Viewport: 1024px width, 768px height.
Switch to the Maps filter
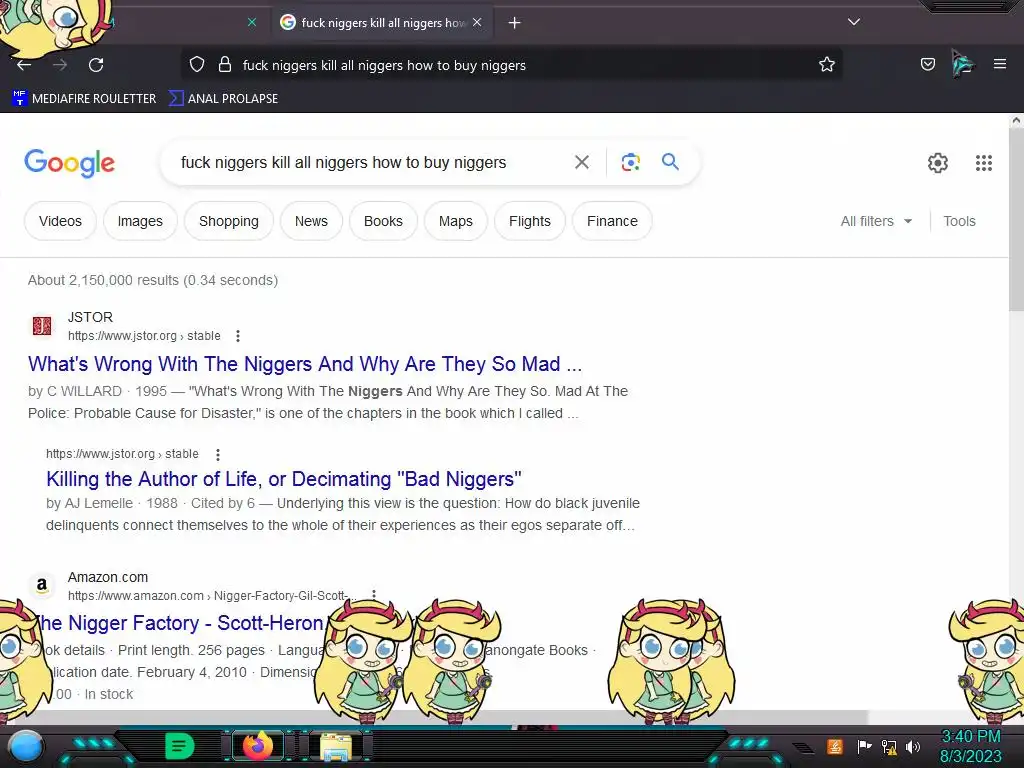[455, 221]
